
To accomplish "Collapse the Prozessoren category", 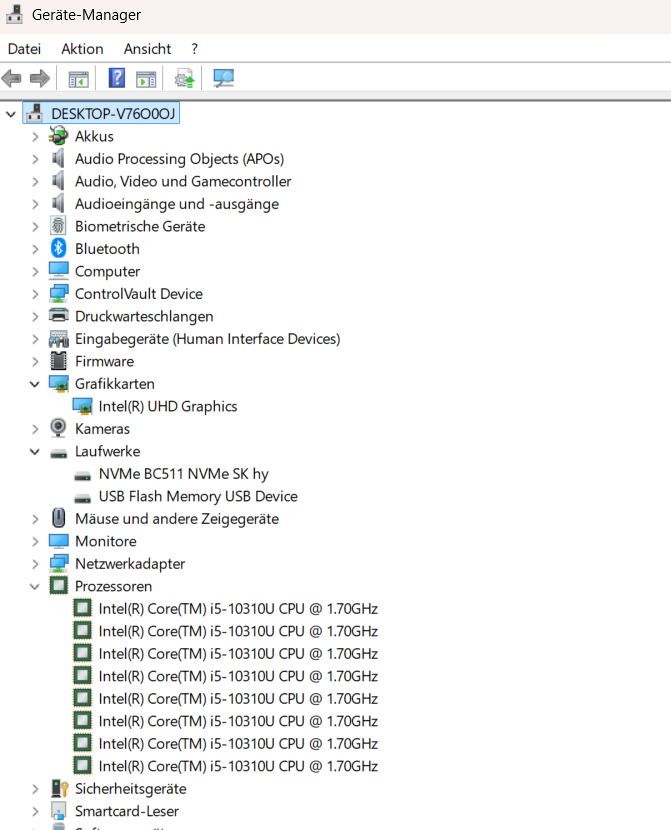I will (x=35, y=587).
